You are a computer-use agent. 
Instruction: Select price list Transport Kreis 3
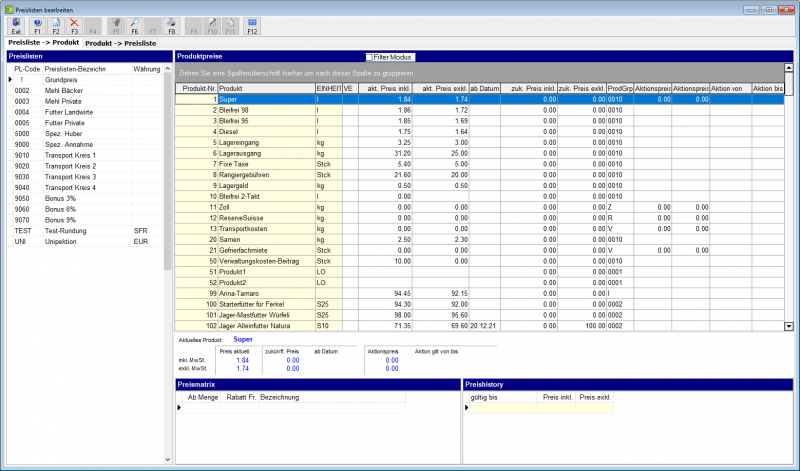coord(85,177)
